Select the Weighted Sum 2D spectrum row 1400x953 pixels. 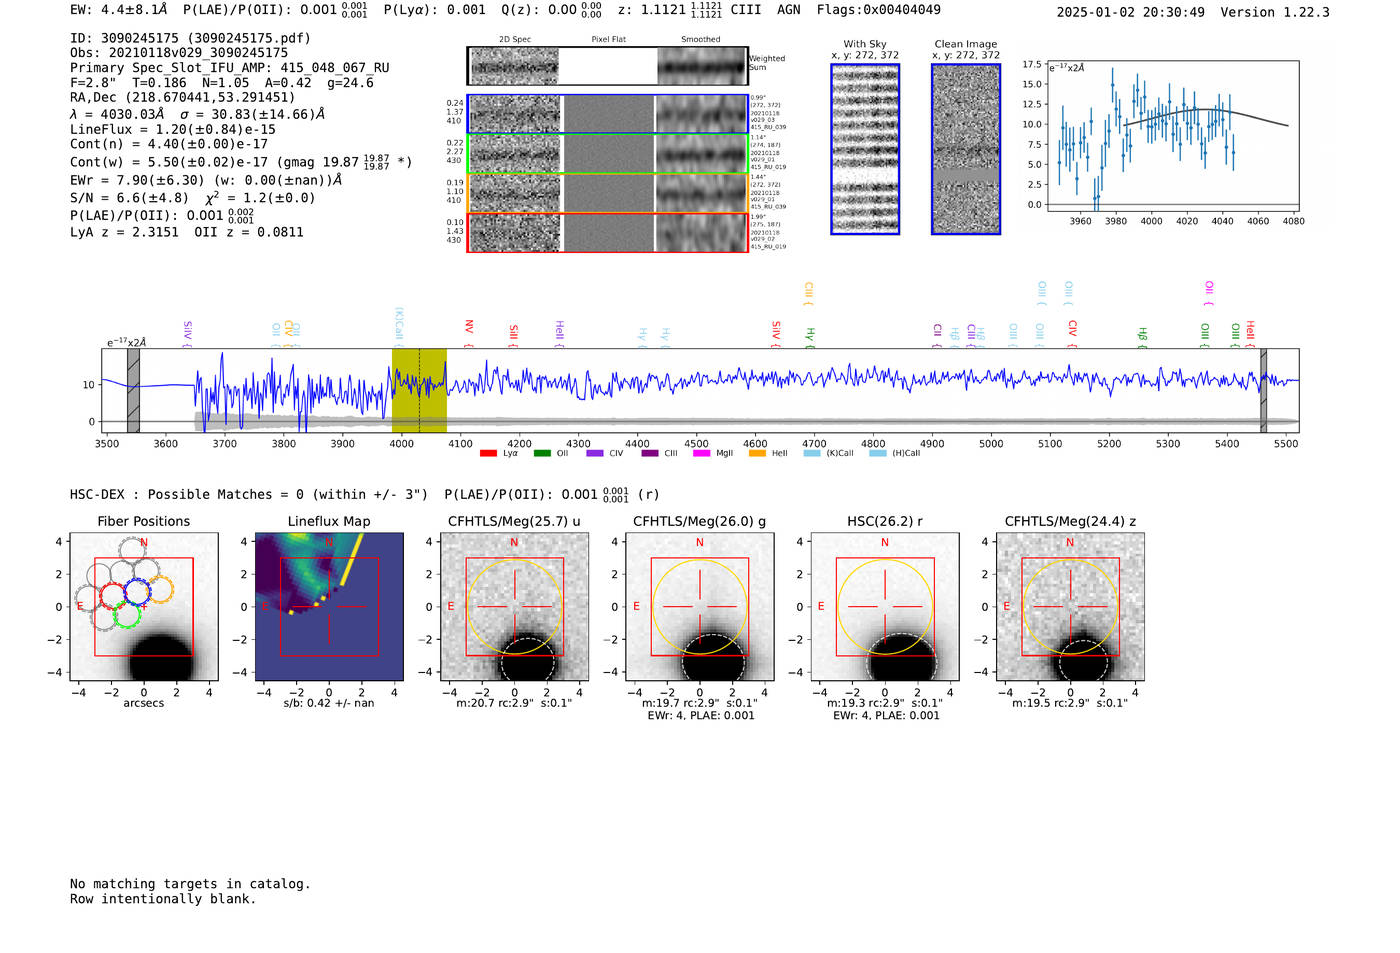608,66
